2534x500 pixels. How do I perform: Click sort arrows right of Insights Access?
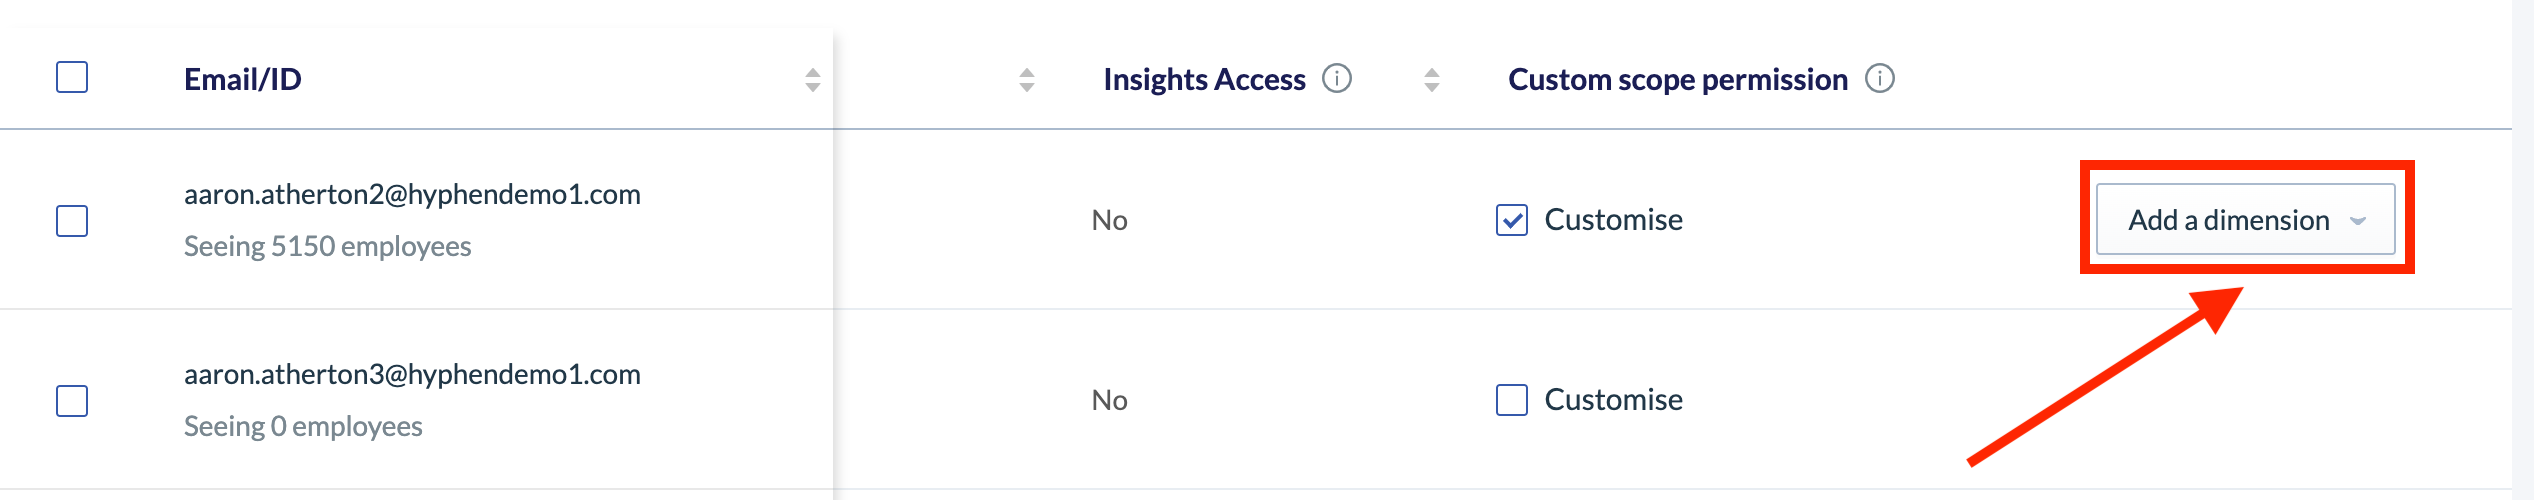click(1432, 80)
